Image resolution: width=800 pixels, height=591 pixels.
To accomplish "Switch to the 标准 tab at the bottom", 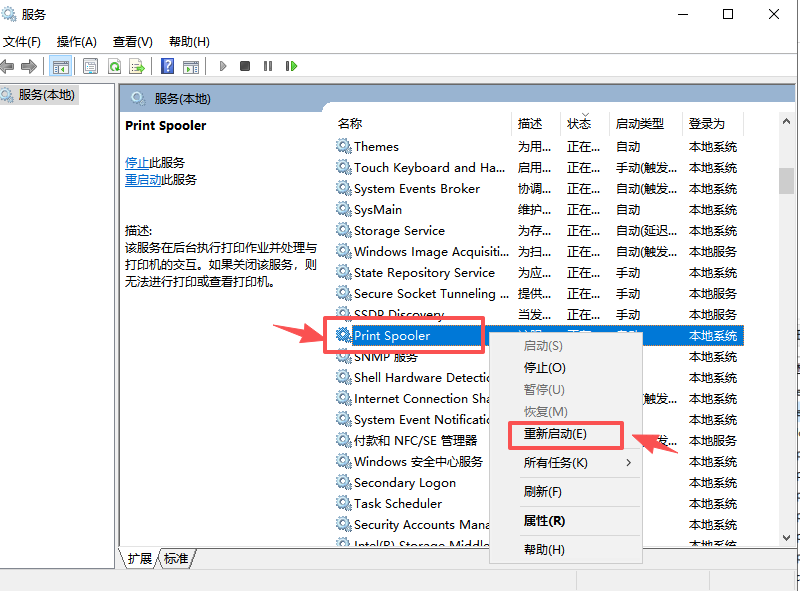I will pos(176,558).
